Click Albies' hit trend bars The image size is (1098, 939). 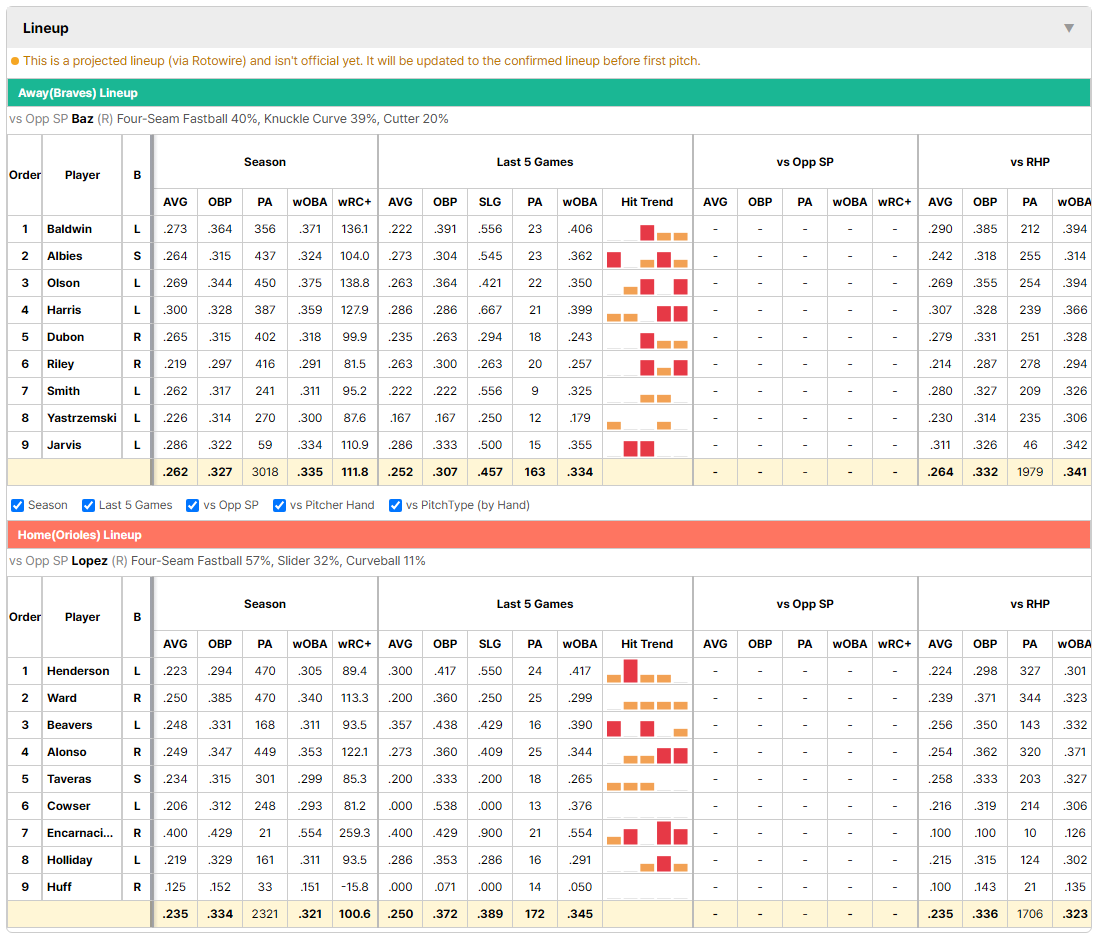[x=647, y=256]
